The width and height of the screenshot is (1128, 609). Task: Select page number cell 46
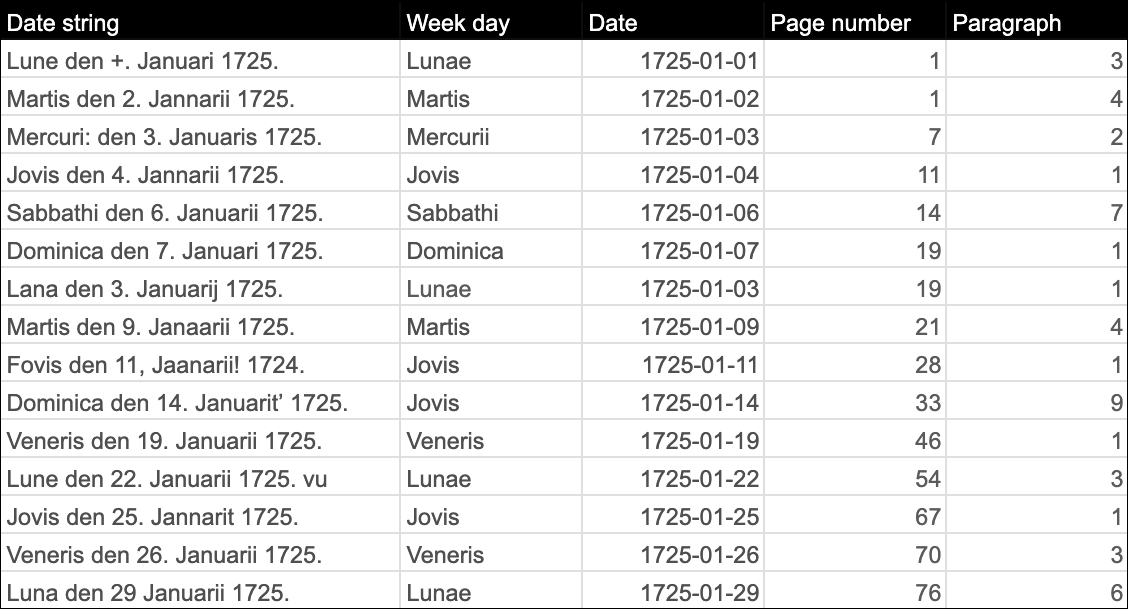pos(854,441)
